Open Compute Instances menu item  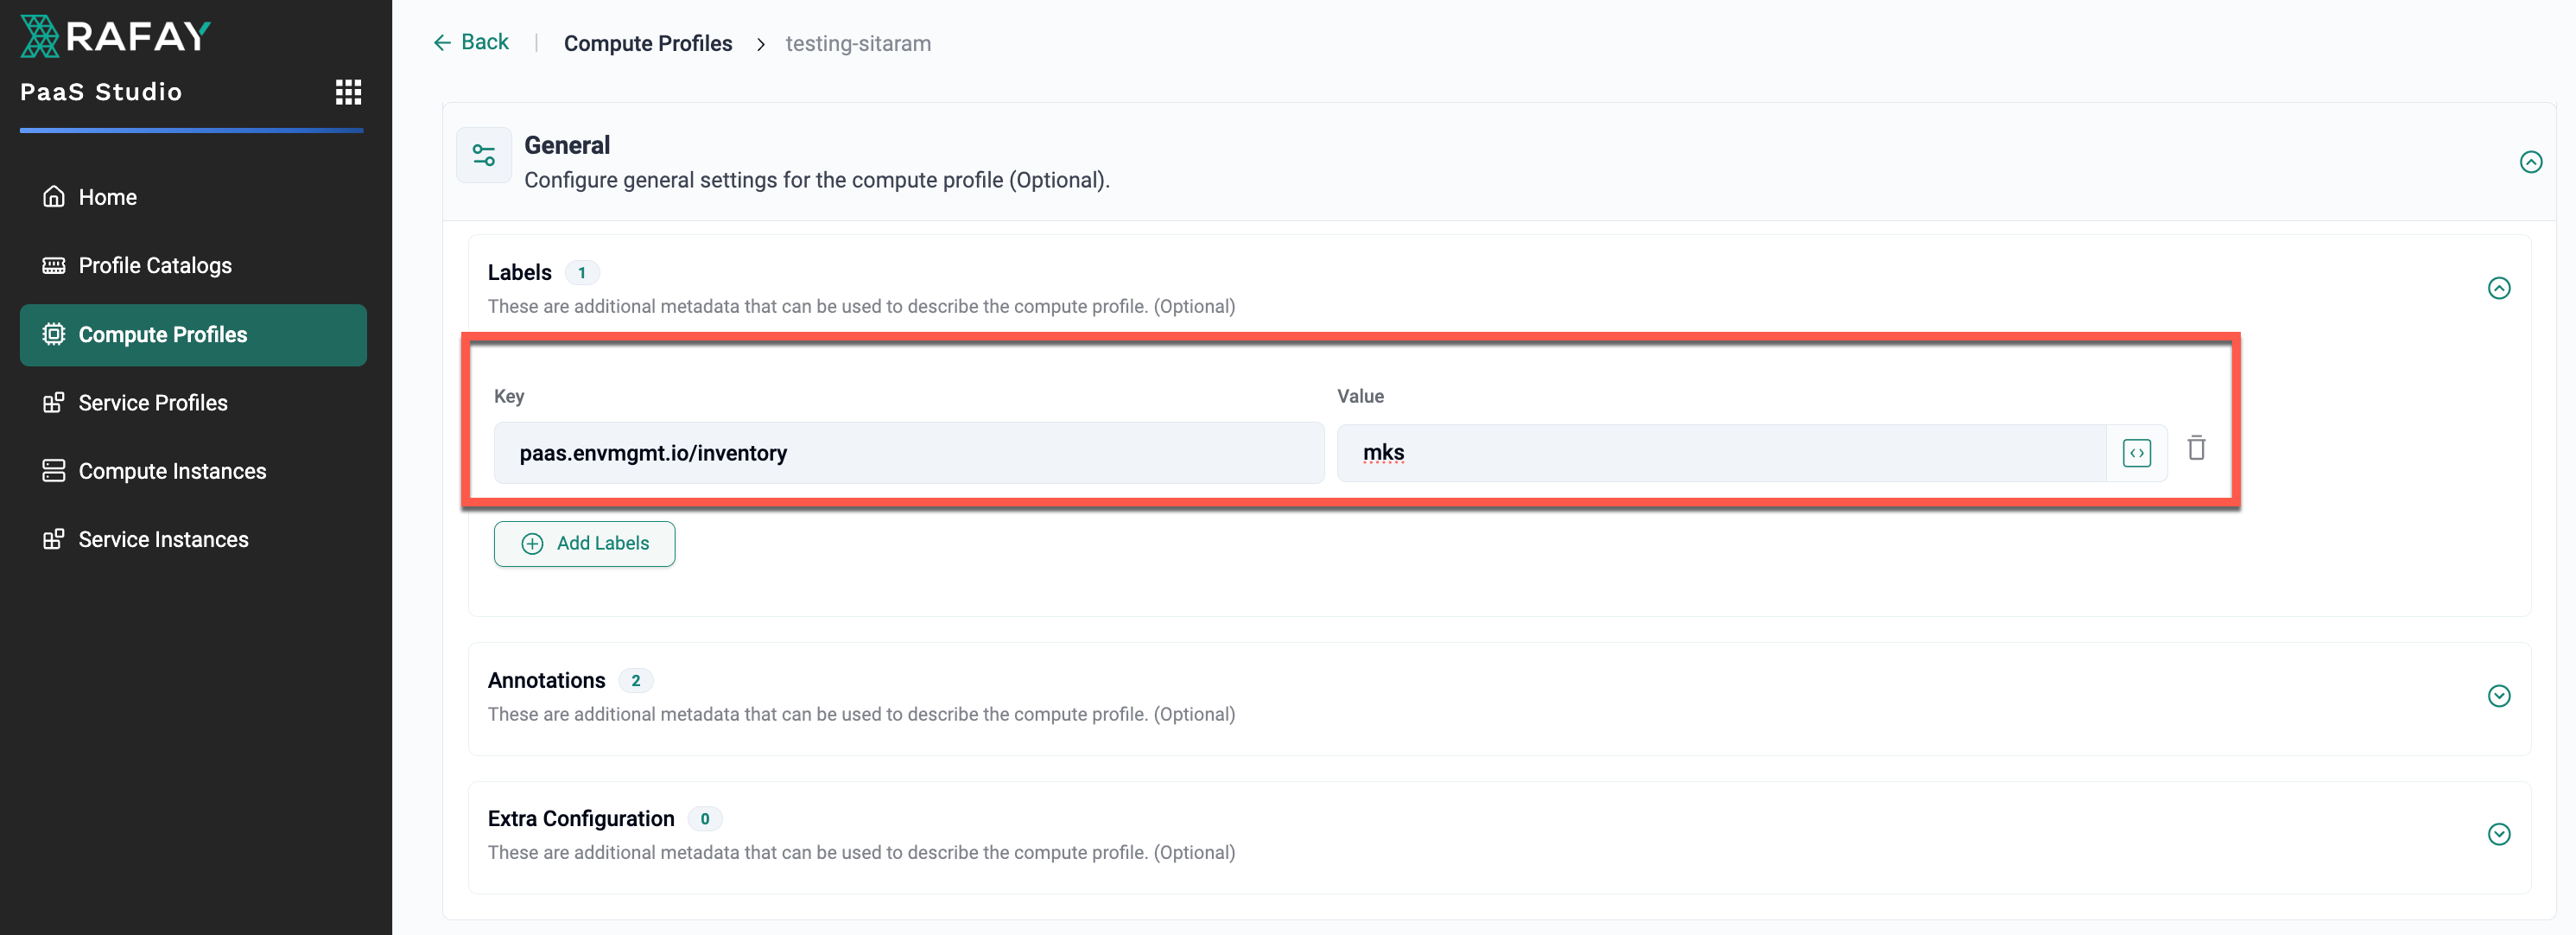[x=193, y=470]
